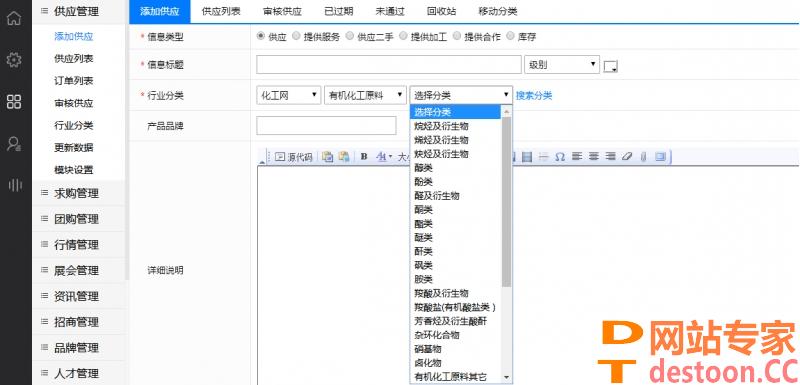This screenshot has height=385, width=800.
Task: Expand the 品牌管理 sidebar group
Action: [x=78, y=348]
